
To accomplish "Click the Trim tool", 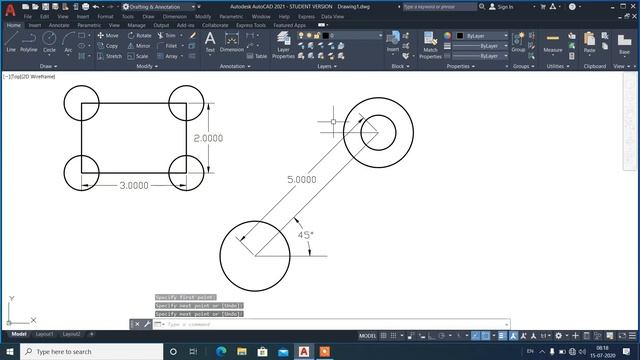I will (x=167, y=36).
